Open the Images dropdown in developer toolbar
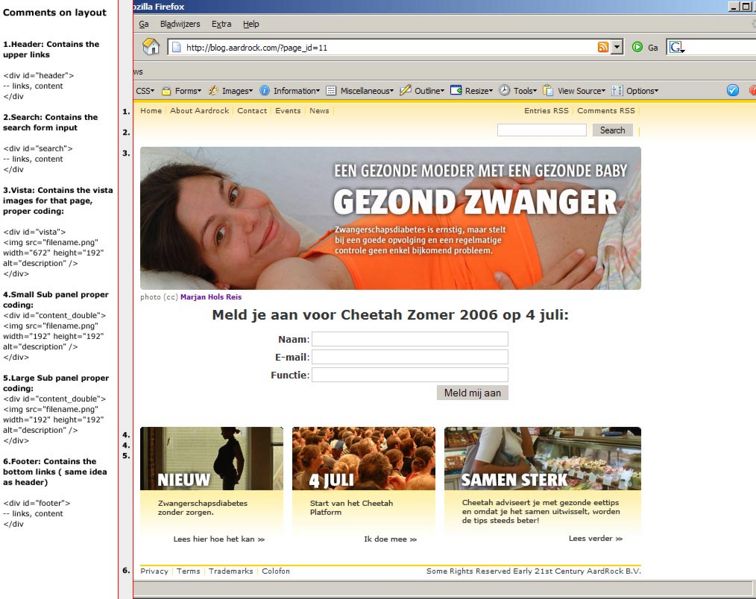Image resolution: width=756 pixels, height=599 pixels. coord(231,90)
